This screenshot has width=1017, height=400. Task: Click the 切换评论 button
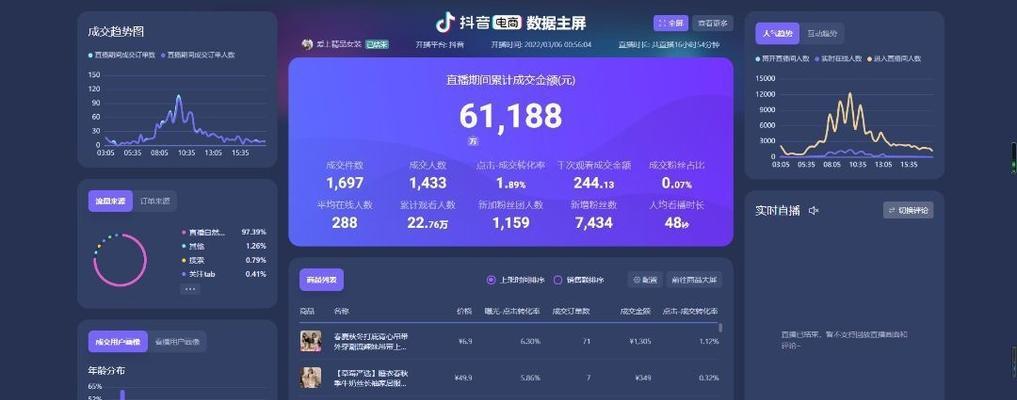point(908,210)
